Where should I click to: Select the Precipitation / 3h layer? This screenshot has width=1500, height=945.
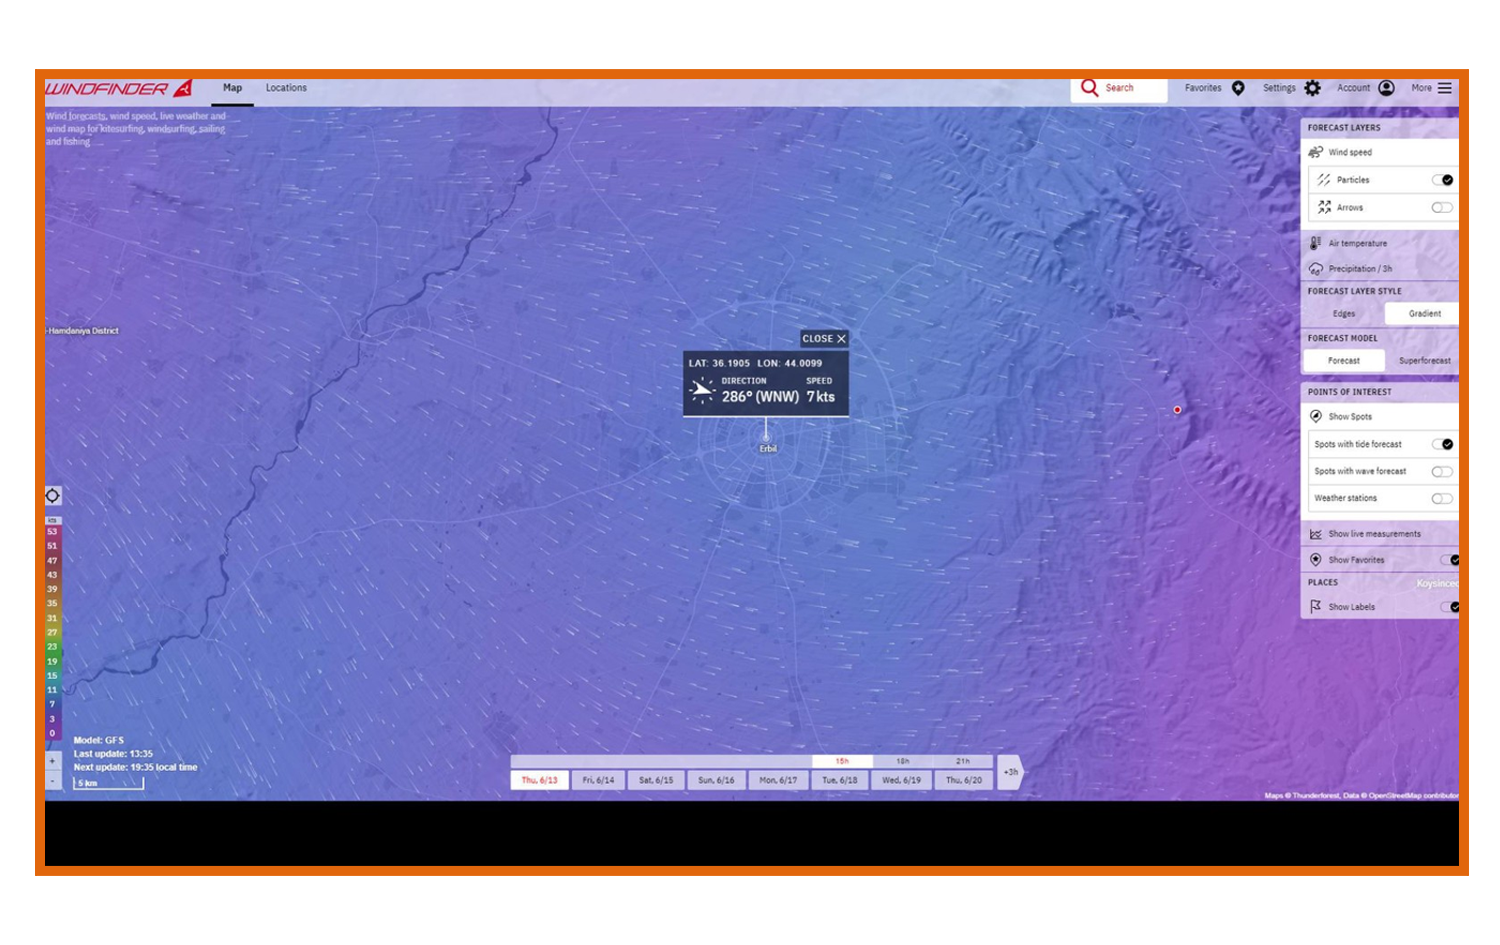click(1359, 269)
